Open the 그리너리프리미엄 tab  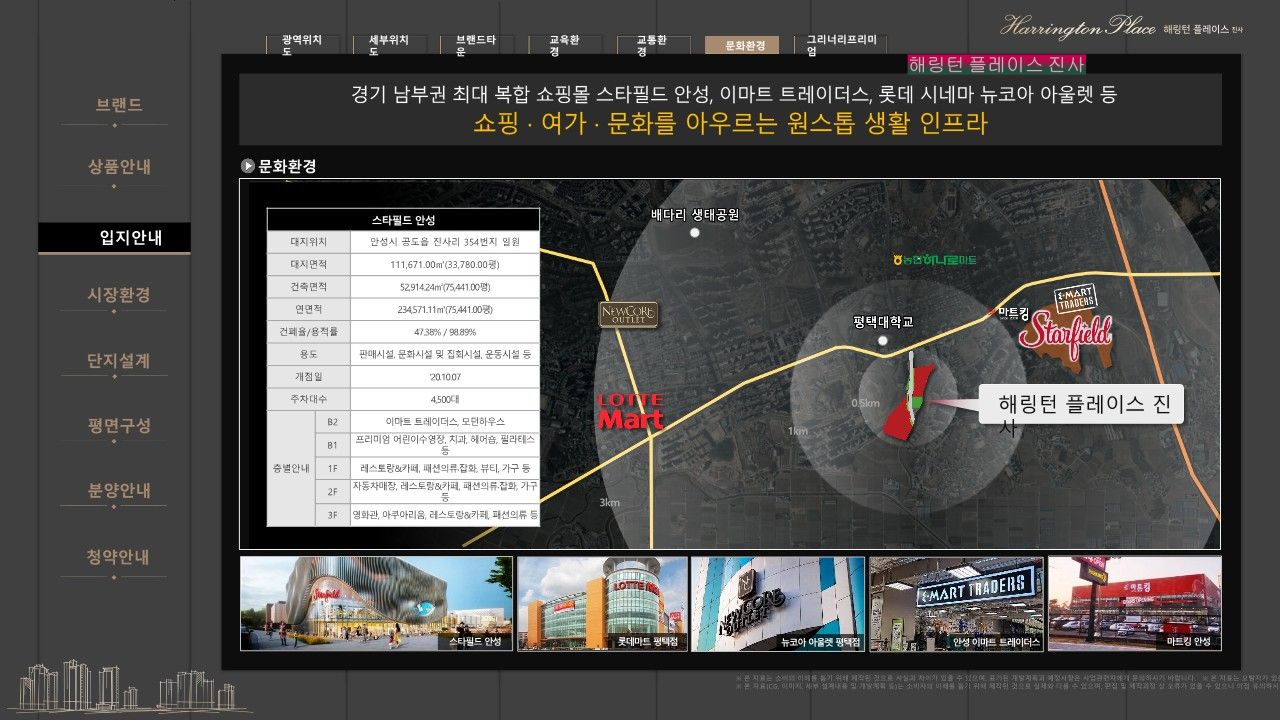[841, 45]
